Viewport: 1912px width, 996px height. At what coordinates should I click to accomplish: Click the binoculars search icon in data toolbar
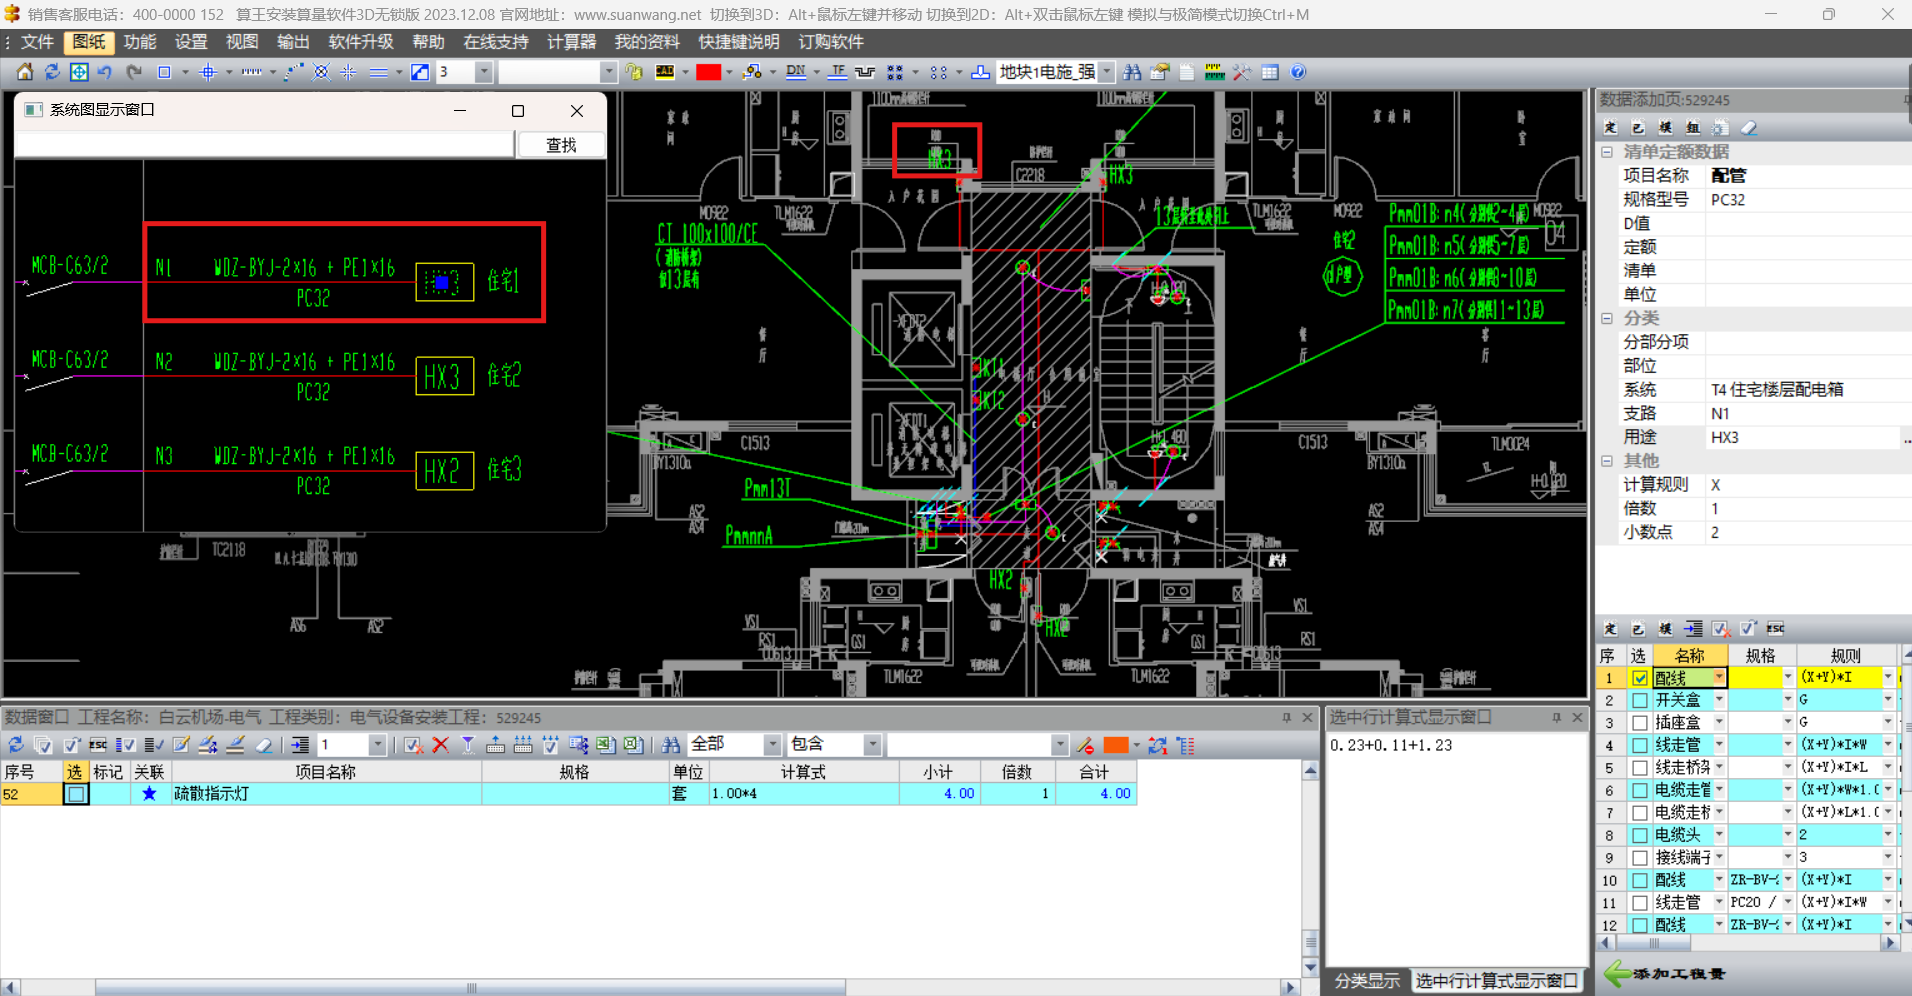tap(671, 745)
